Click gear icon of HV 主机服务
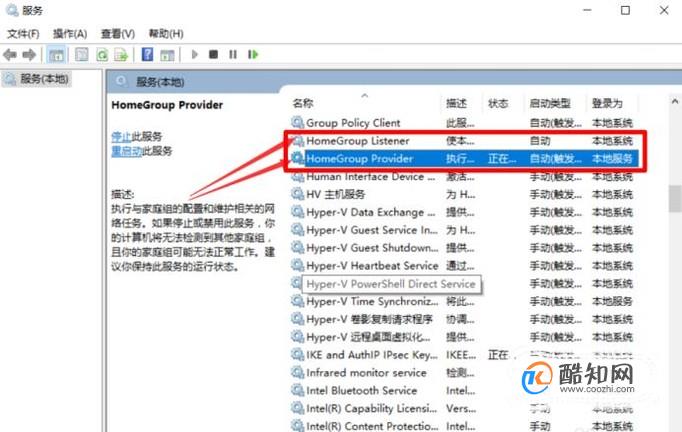682x432 pixels. pos(298,194)
